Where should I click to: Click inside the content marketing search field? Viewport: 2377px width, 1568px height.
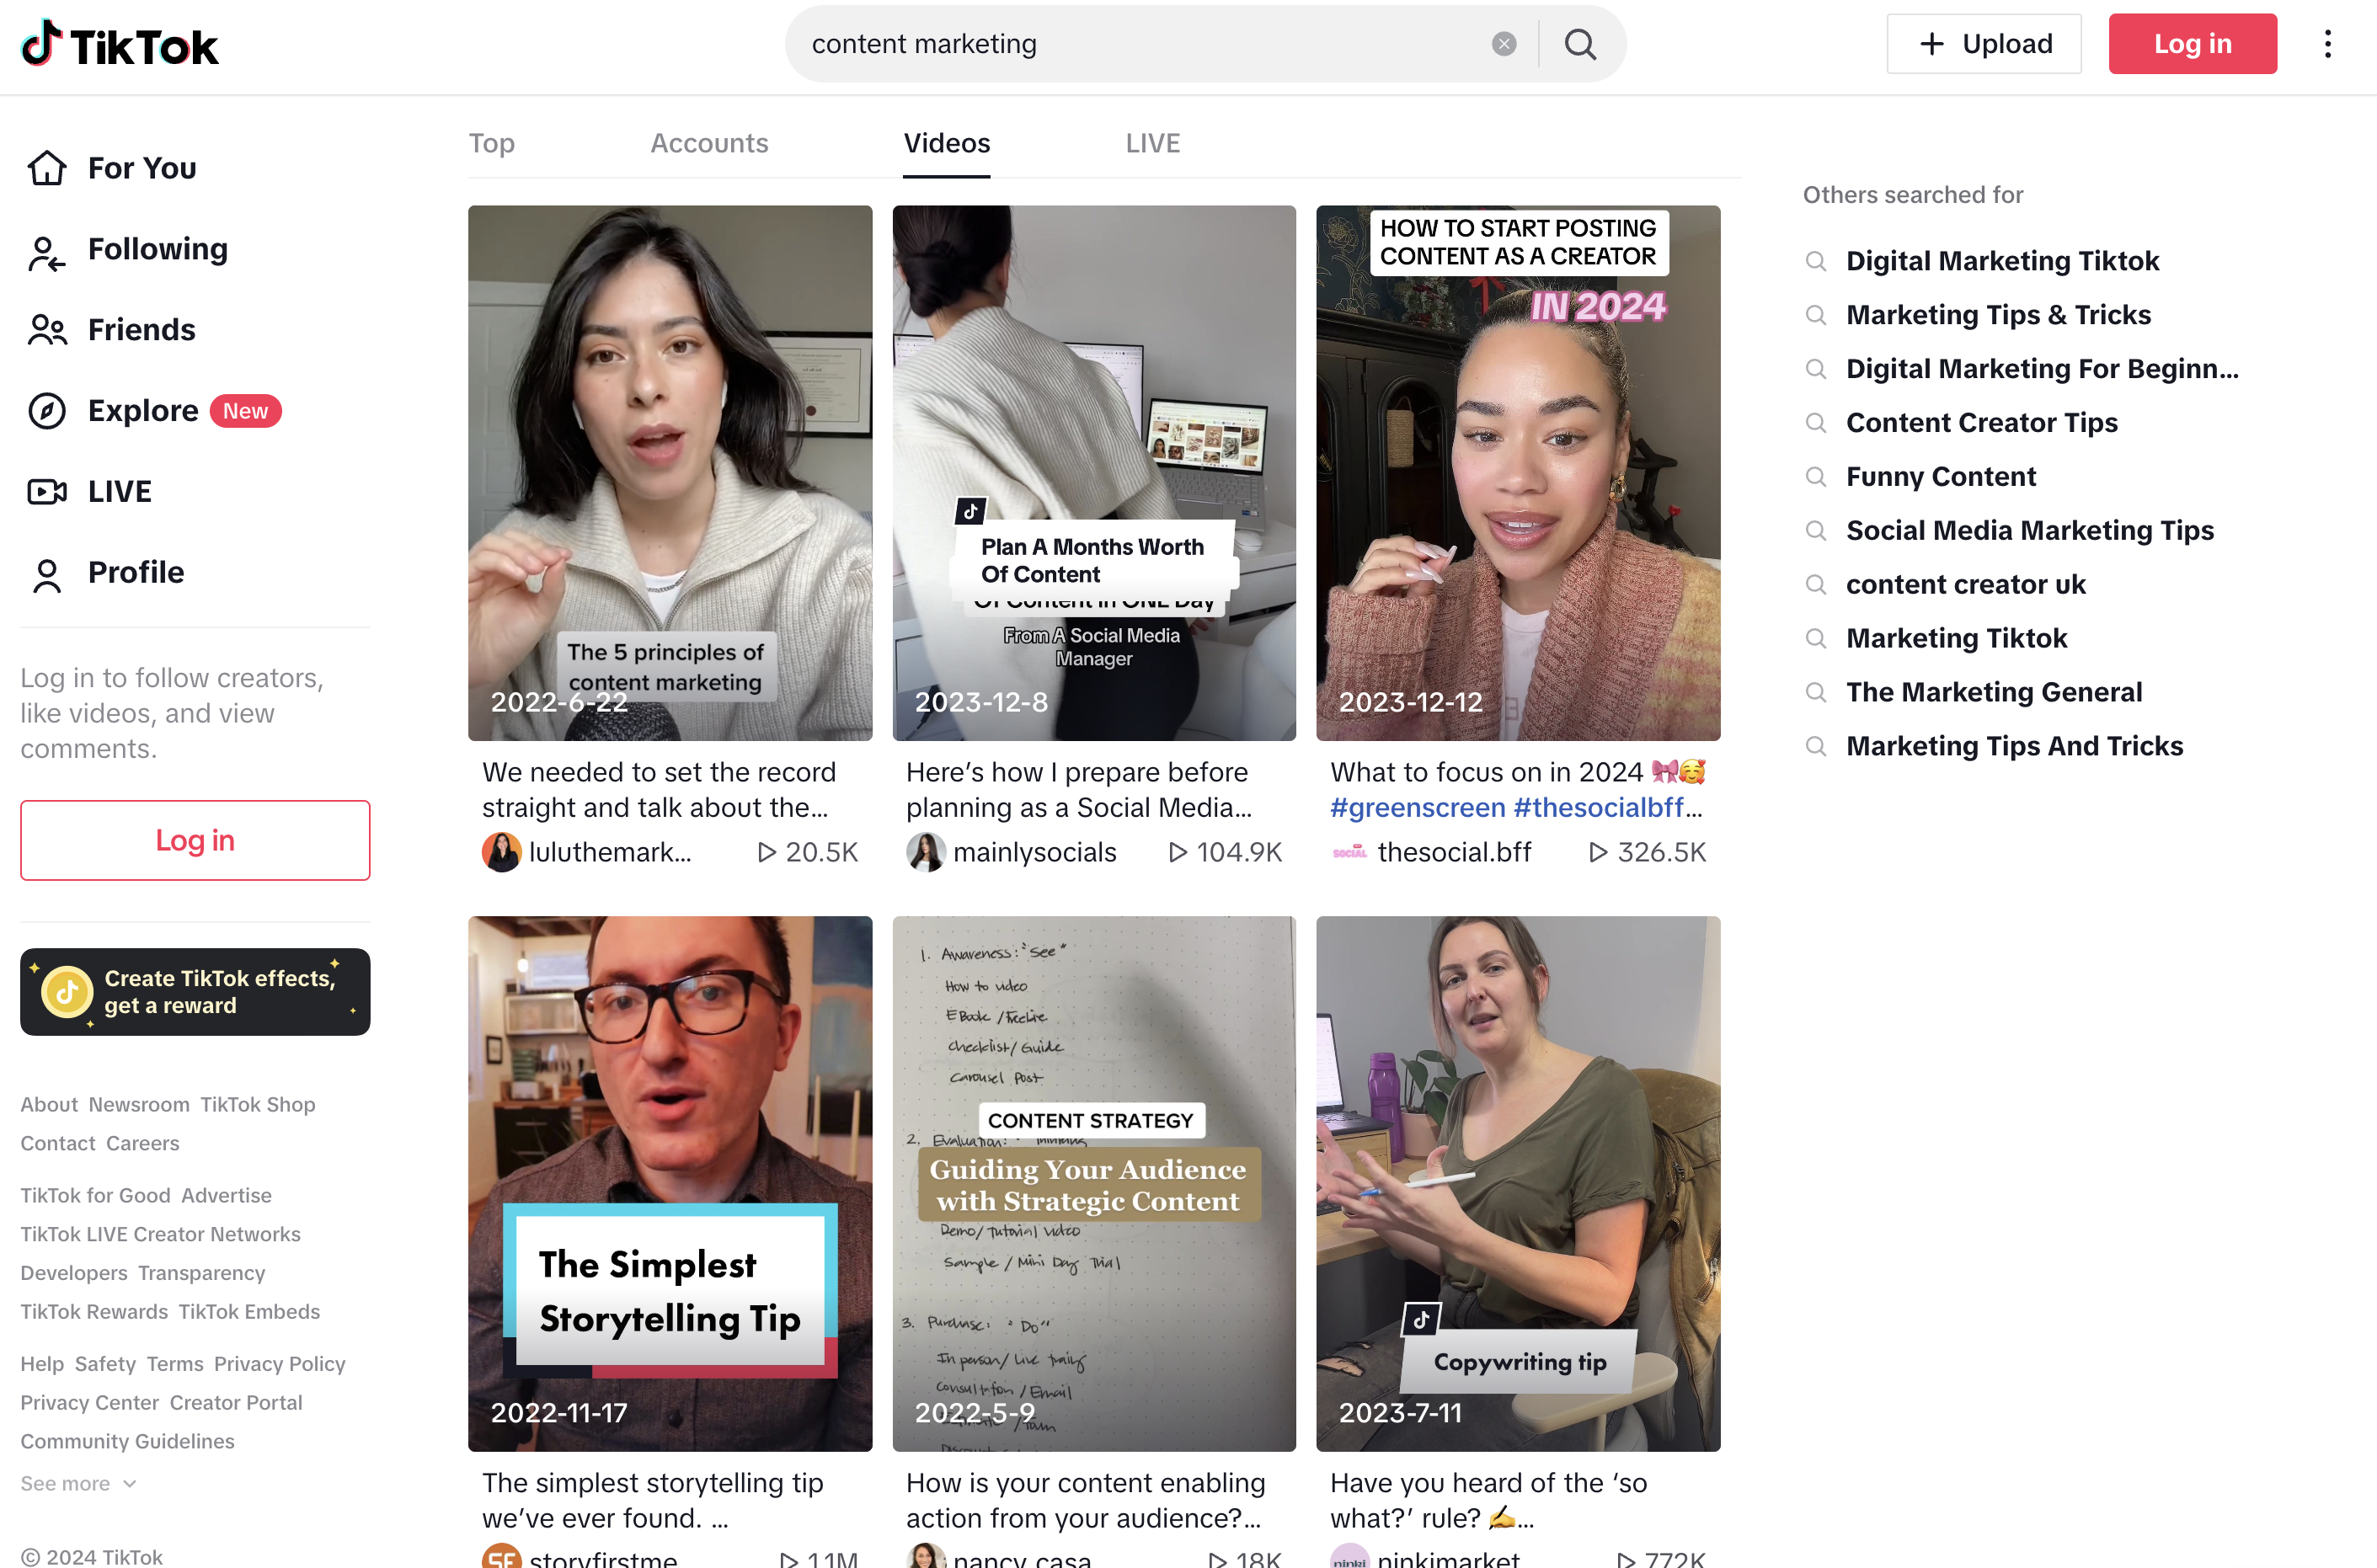(1140, 44)
